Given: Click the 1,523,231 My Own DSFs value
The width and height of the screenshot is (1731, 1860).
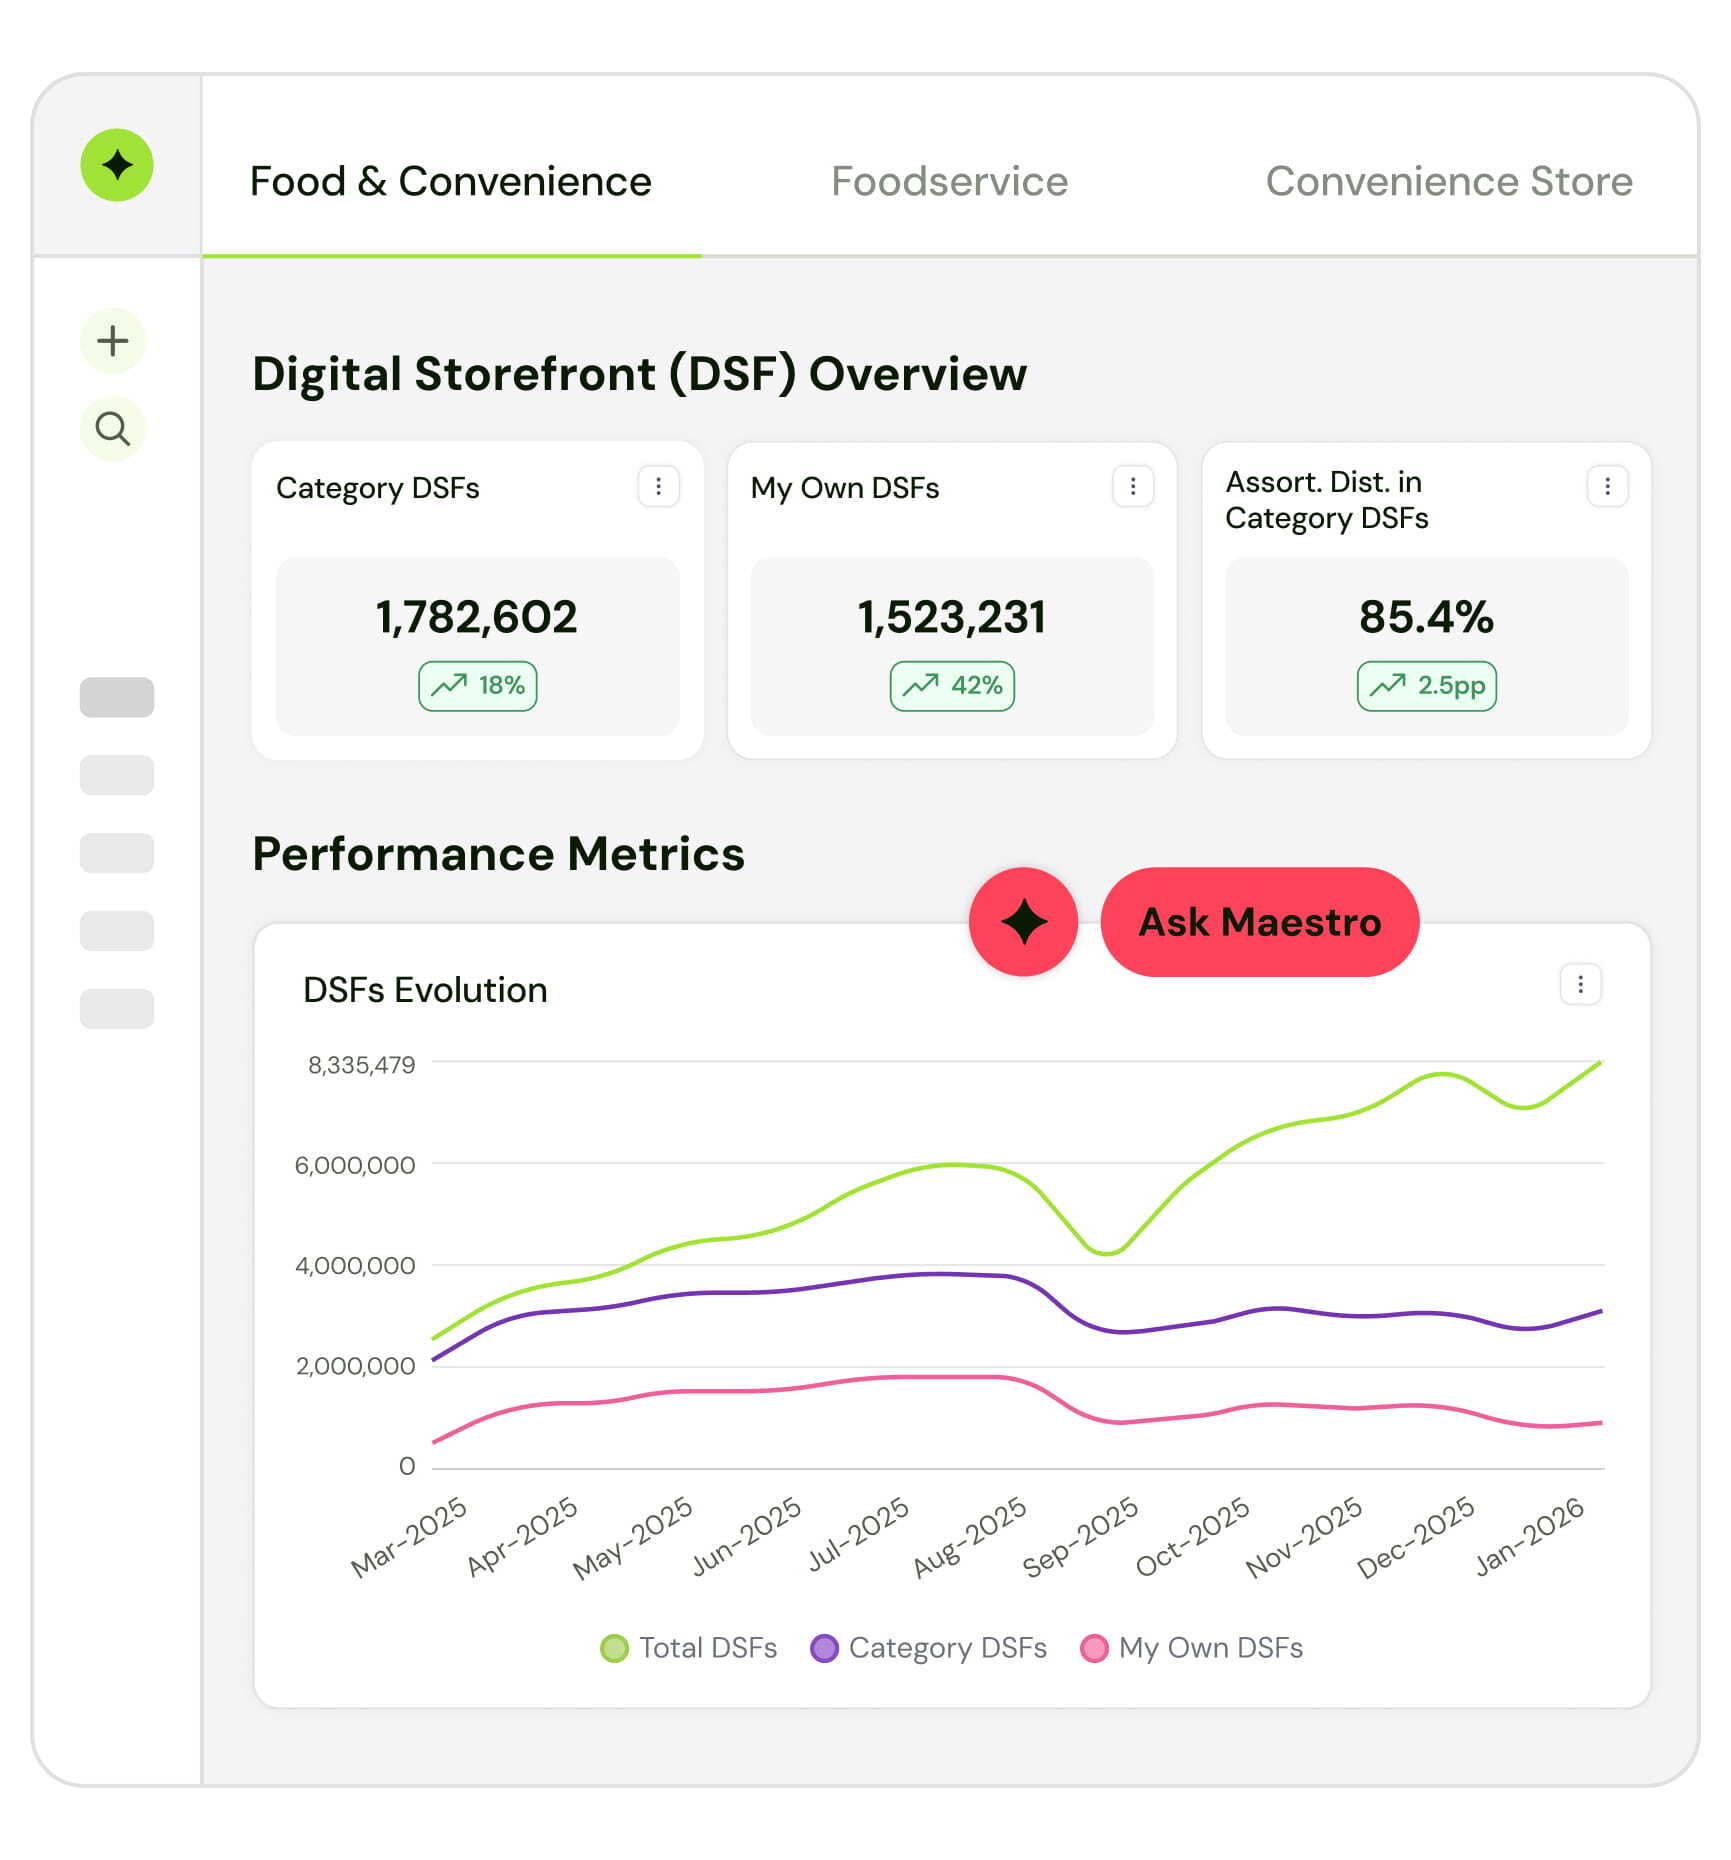Looking at the screenshot, I should pos(952,617).
